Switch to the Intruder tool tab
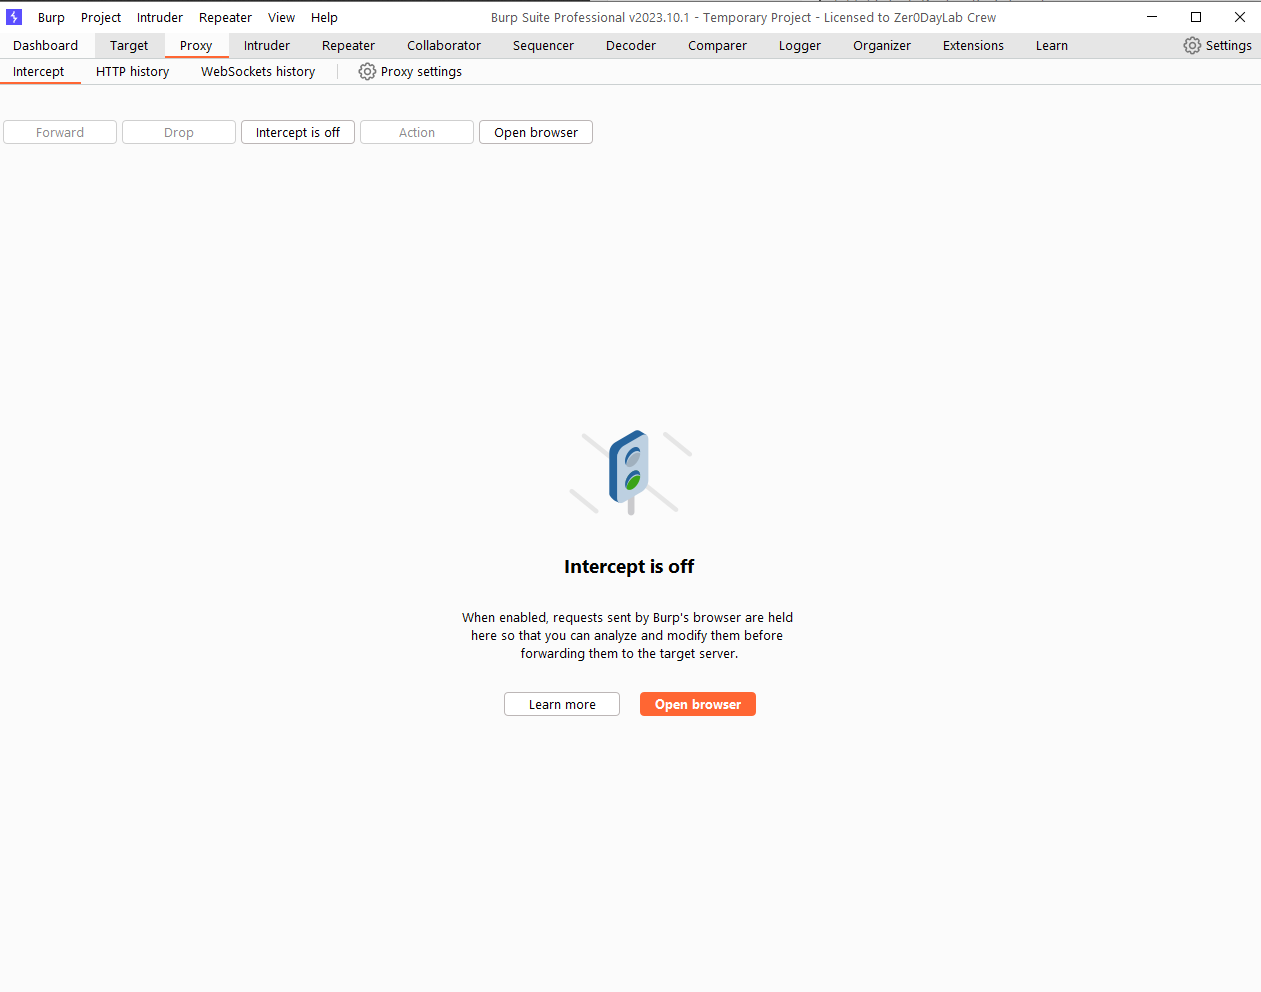This screenshot has height=992, width=1261. click(x=267, y=46)
